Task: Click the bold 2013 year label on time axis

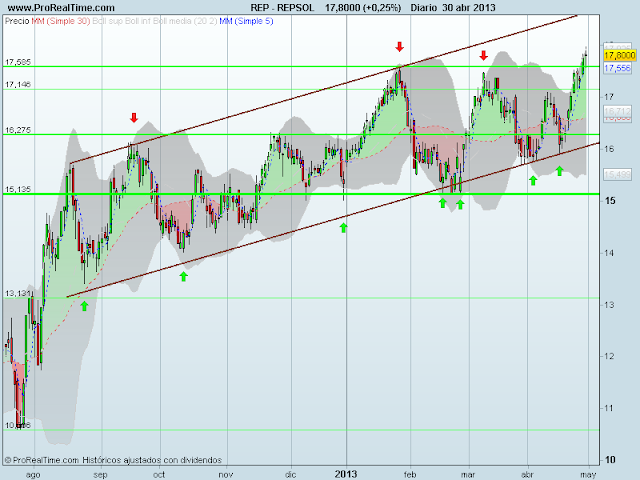Action: [x=346, y=474]
